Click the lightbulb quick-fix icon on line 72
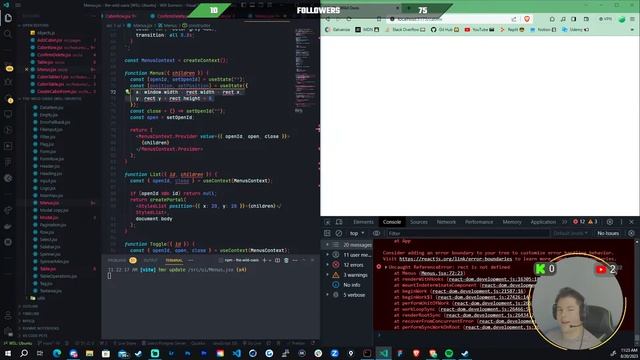 coord(128,92)
